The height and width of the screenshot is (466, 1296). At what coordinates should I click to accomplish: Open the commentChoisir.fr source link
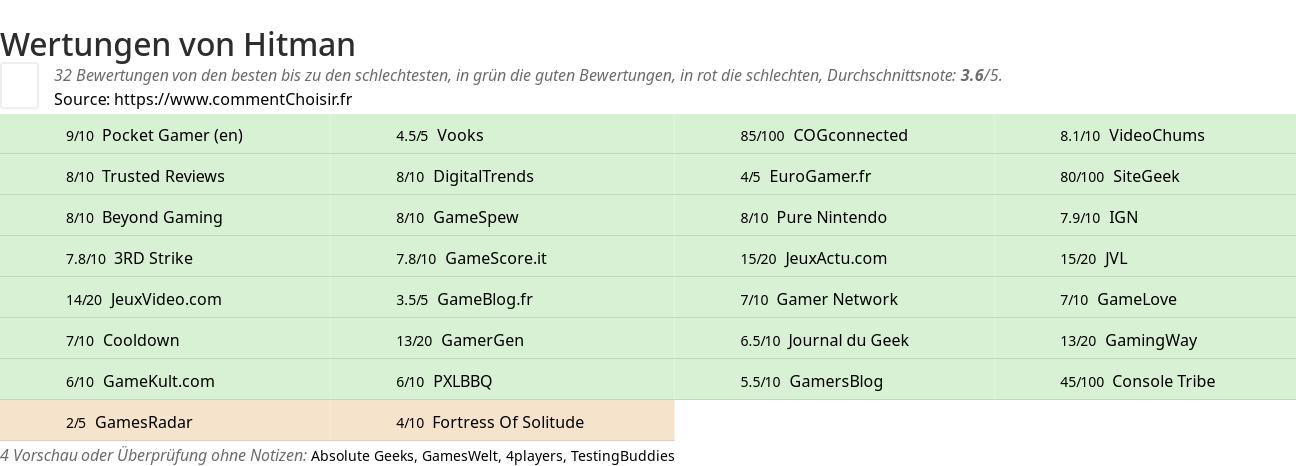(x=233, y=99)
